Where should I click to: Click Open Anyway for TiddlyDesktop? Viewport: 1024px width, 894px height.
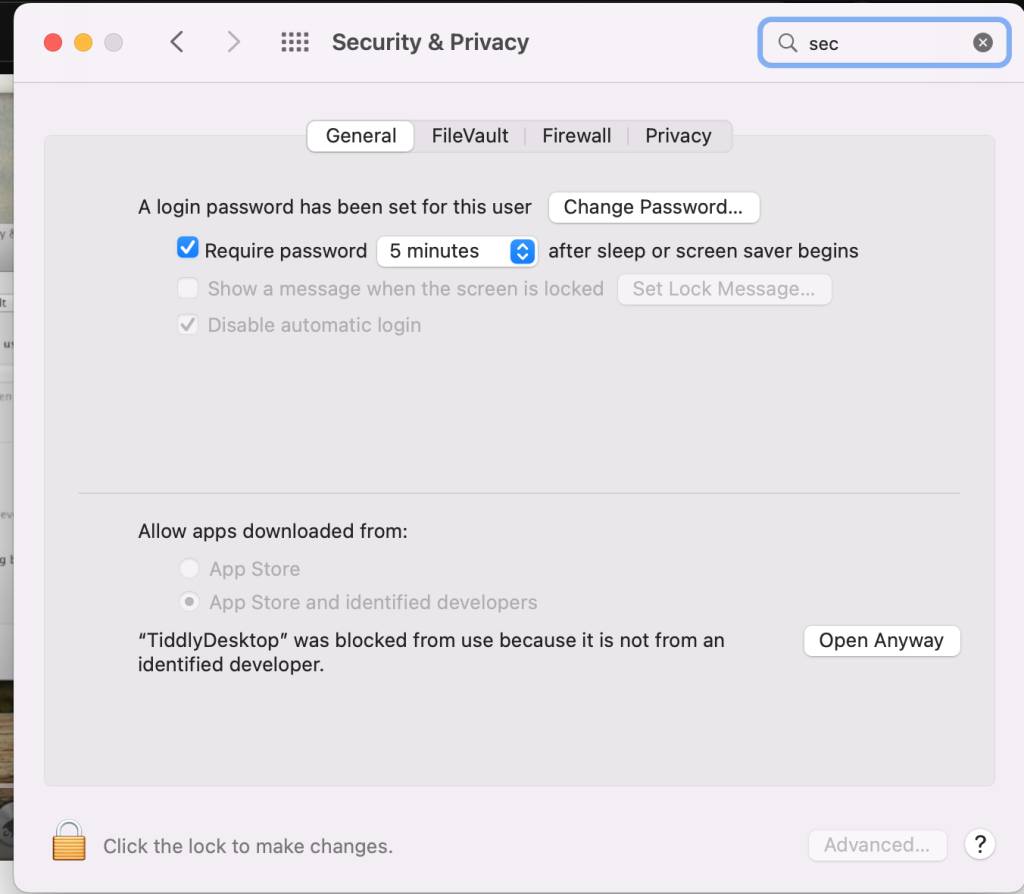click(881, 641)
